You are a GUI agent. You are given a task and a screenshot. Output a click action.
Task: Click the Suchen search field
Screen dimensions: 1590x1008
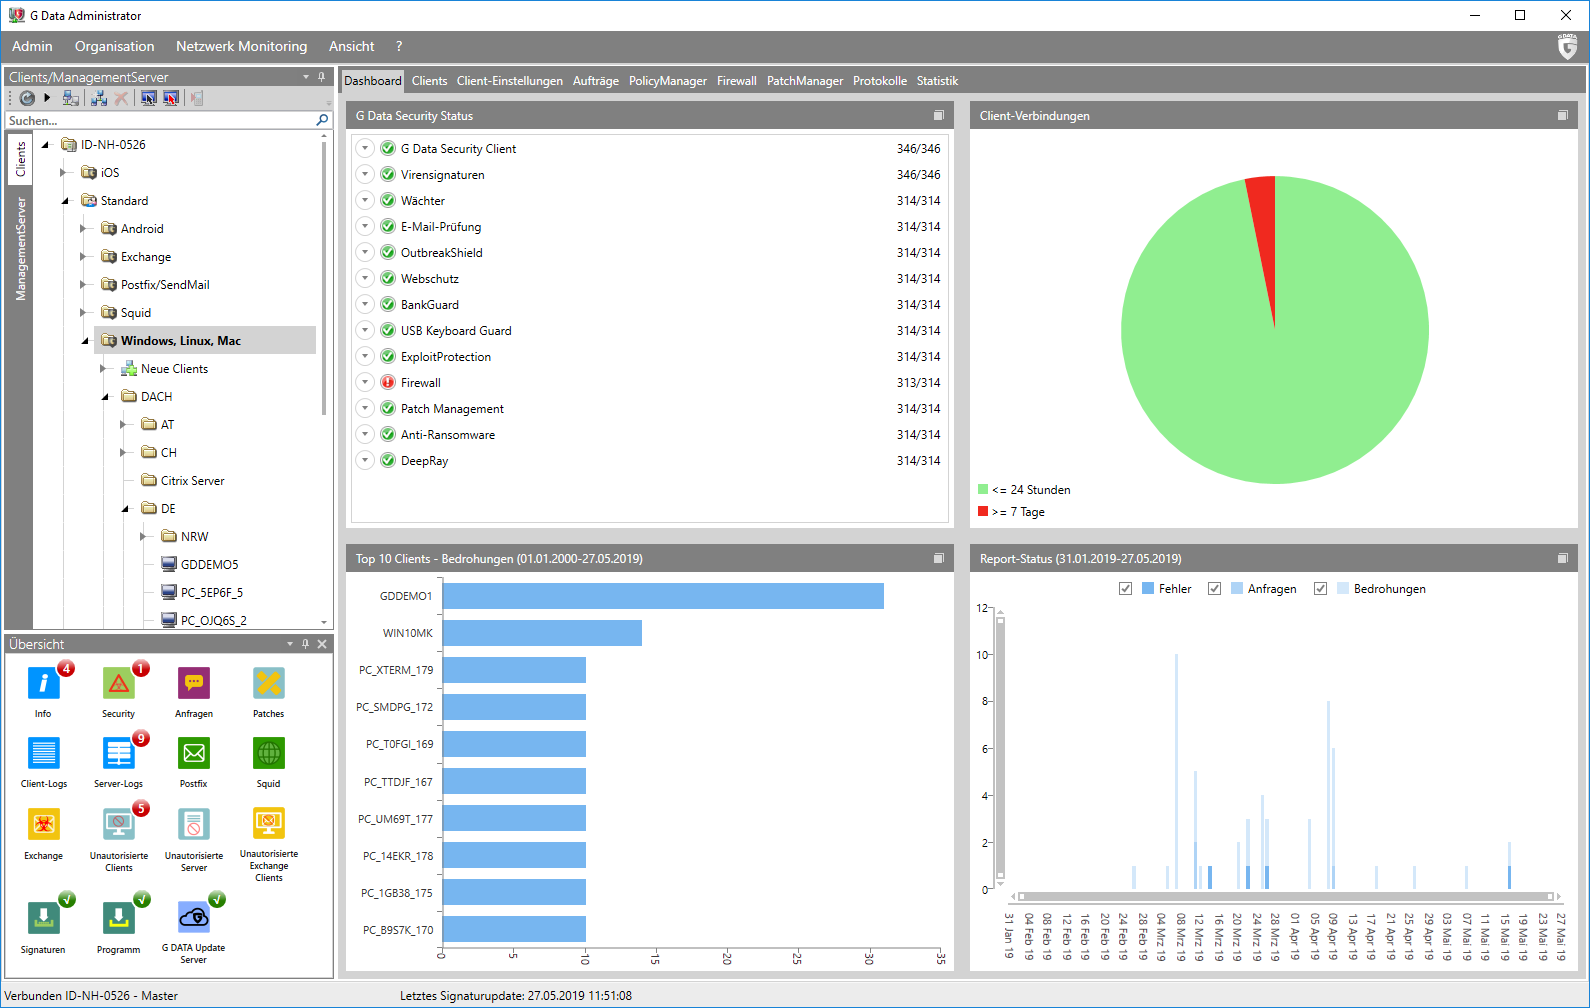(x=160, y=120)
